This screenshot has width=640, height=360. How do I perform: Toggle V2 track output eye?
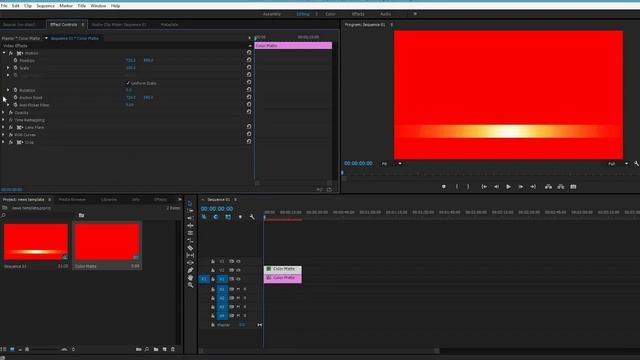point(238,270)
